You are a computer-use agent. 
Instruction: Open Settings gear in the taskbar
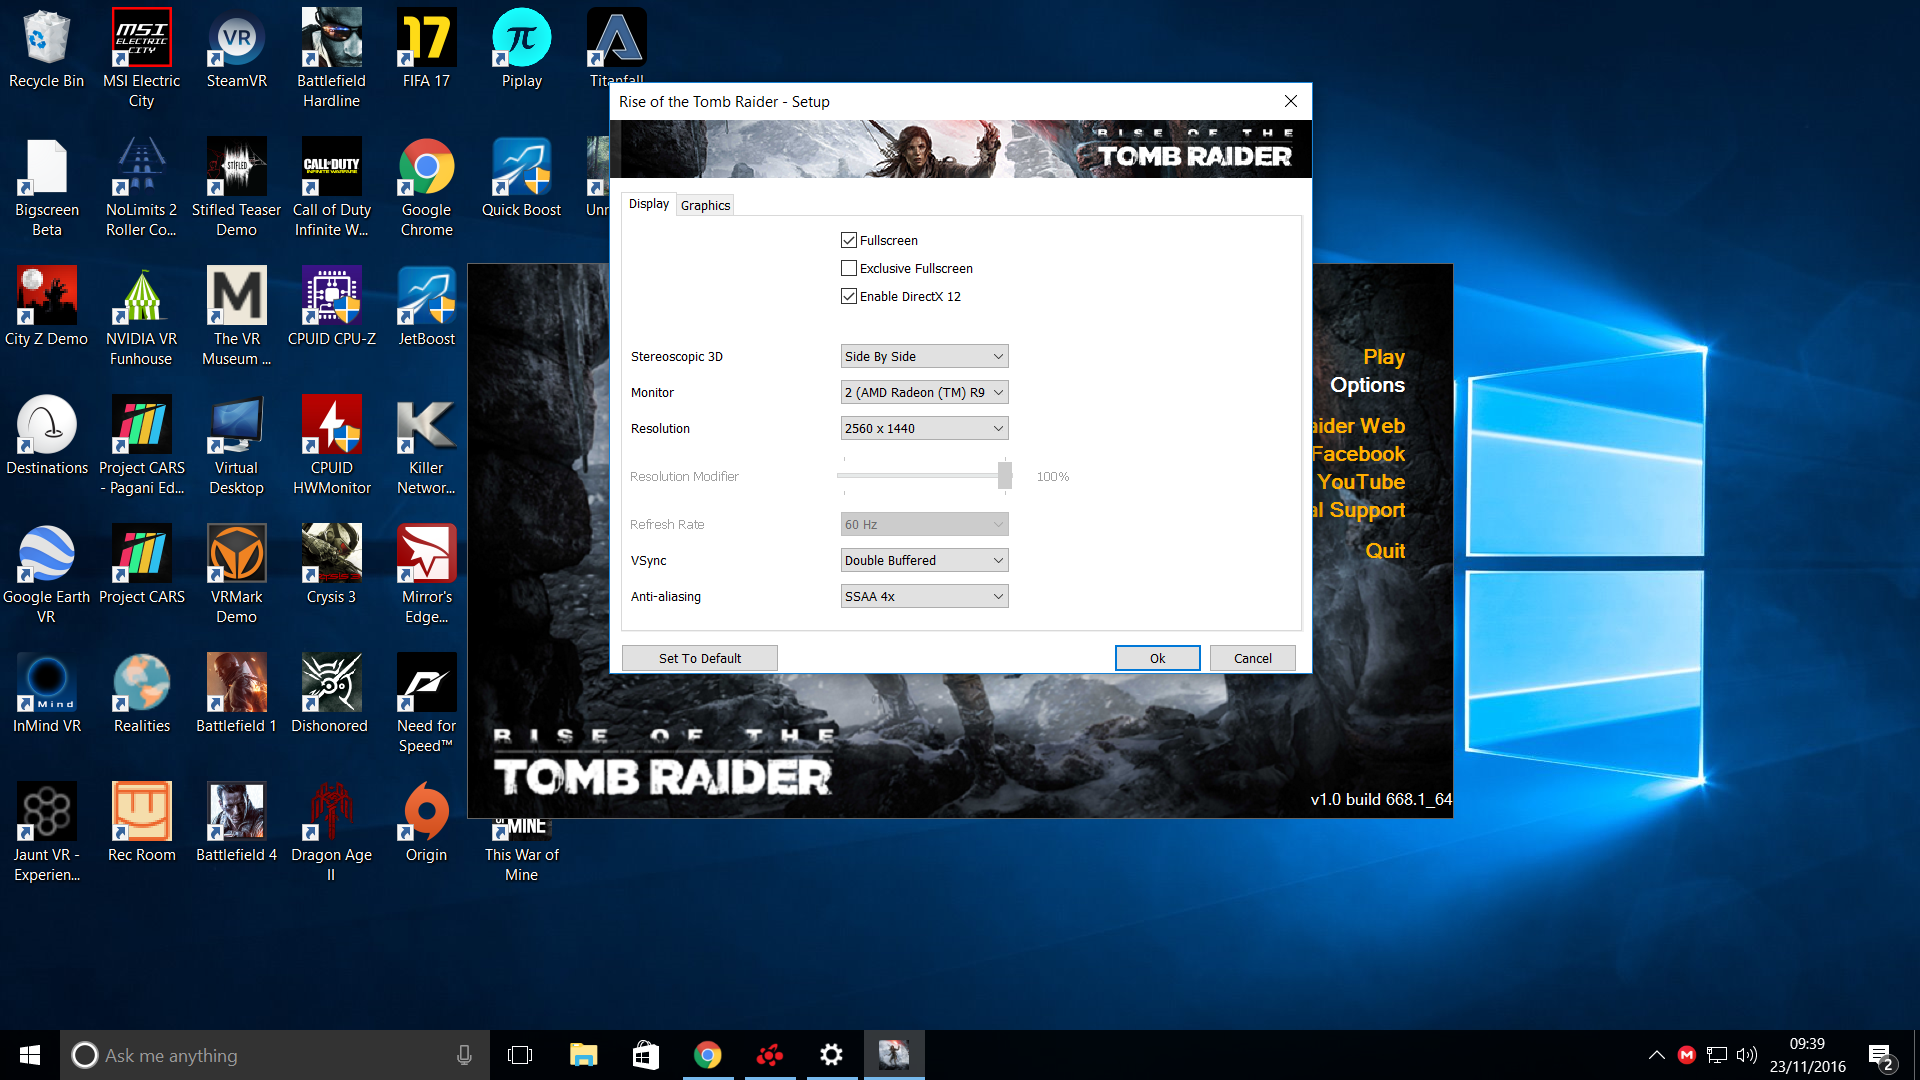(x=831, y=1055)
